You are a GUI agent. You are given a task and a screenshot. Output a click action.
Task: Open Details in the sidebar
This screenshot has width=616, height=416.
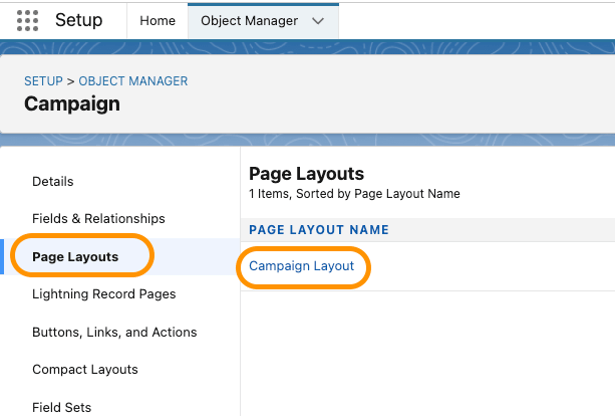tap(53, 181)
